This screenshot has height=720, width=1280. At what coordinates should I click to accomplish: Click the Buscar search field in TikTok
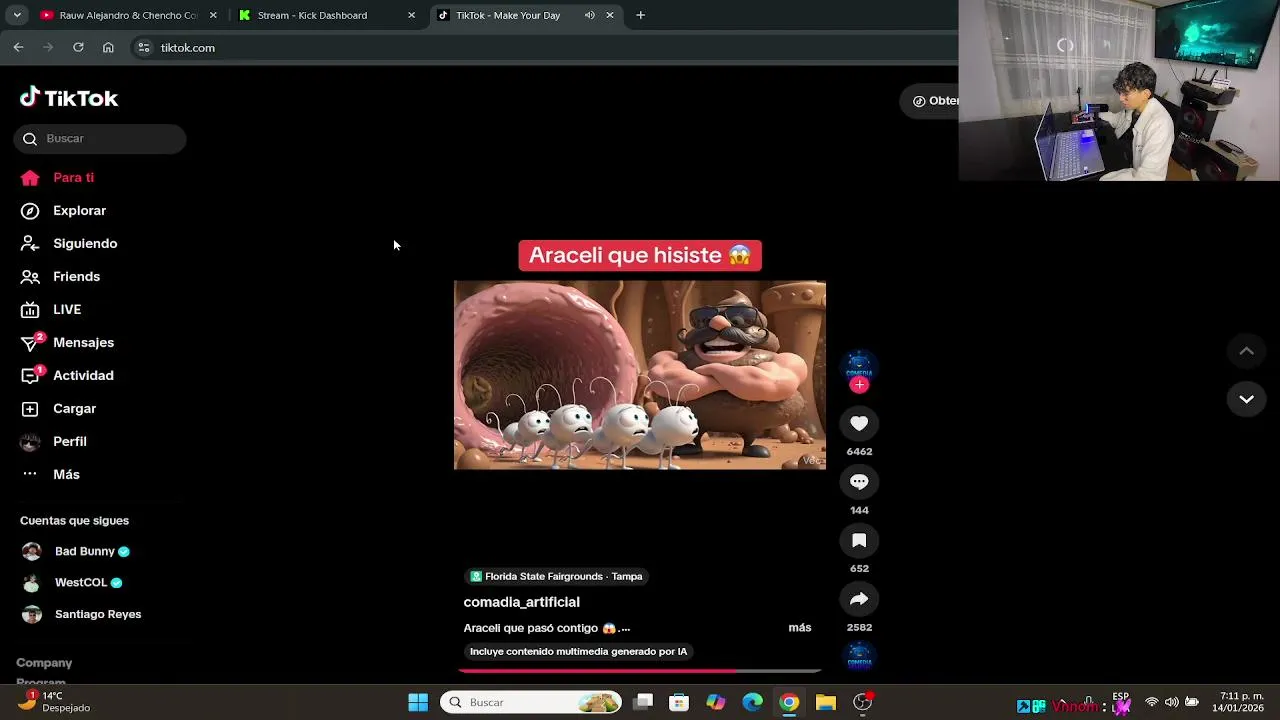[x=100, y=139]
